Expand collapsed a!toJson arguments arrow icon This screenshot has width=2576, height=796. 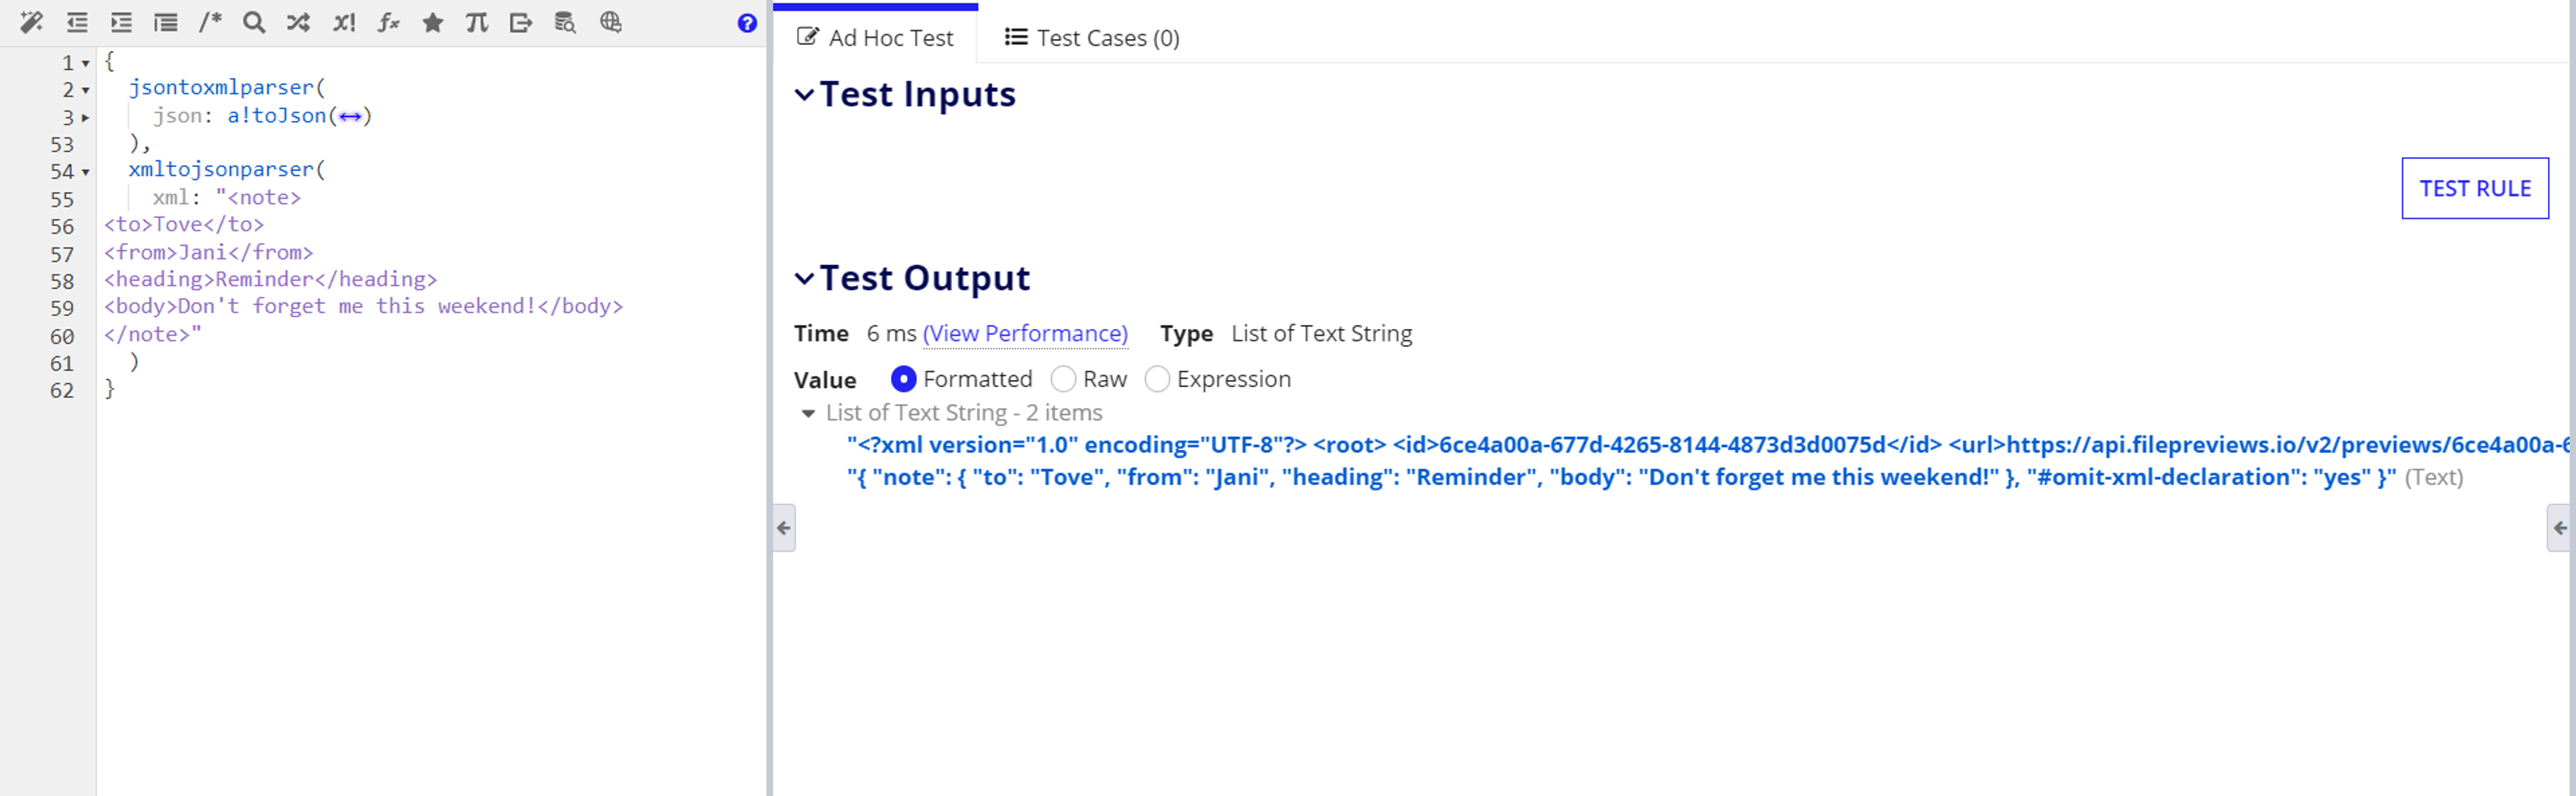(x=350, y=117)
